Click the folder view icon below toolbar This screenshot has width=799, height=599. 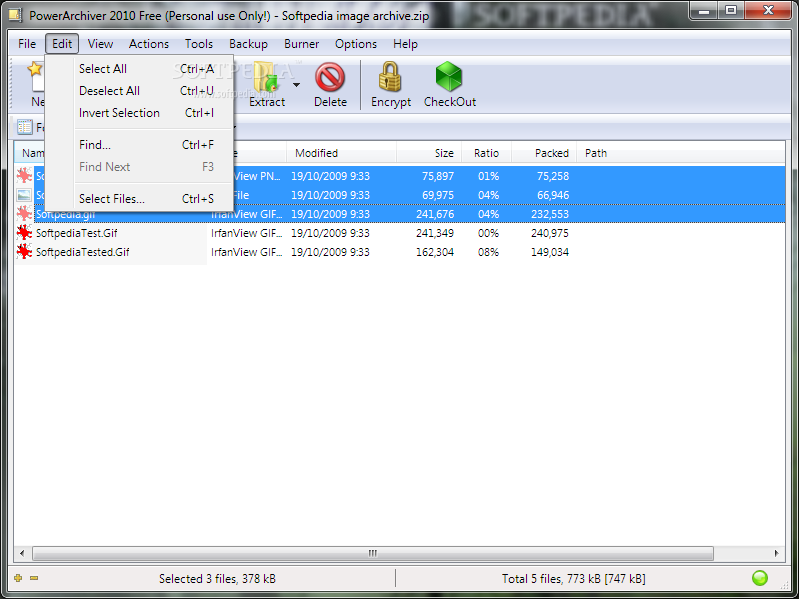(24, 127)
